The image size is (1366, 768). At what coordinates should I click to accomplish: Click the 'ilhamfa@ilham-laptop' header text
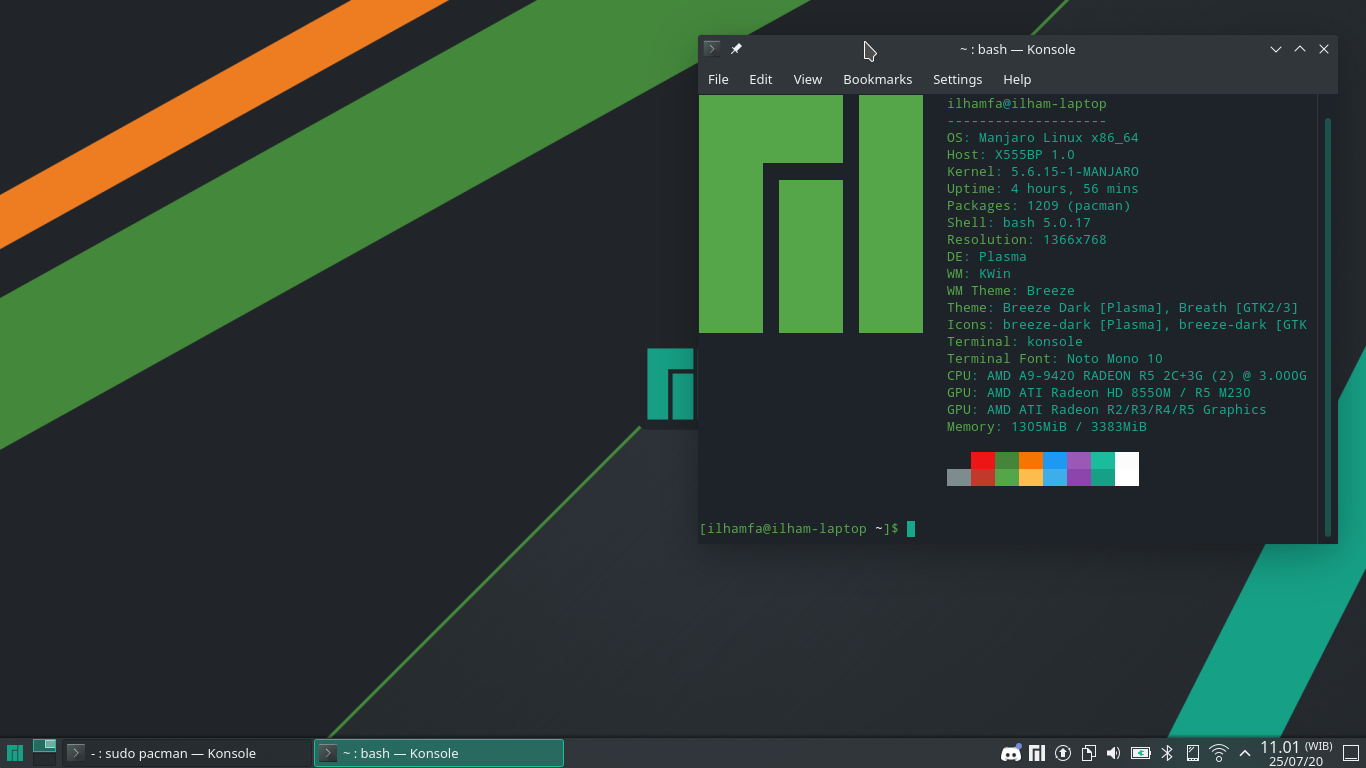coord(1027,103)
